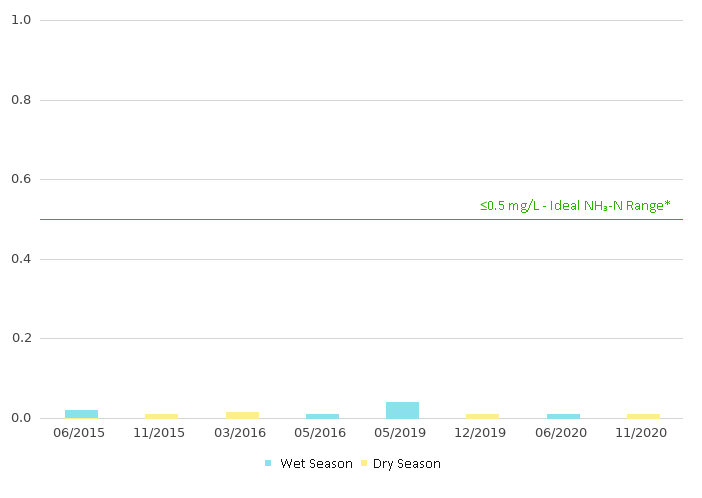Click the yellow Dry Season legend swatch
This screenshot has height=498, width=702.
pos(365,464)
